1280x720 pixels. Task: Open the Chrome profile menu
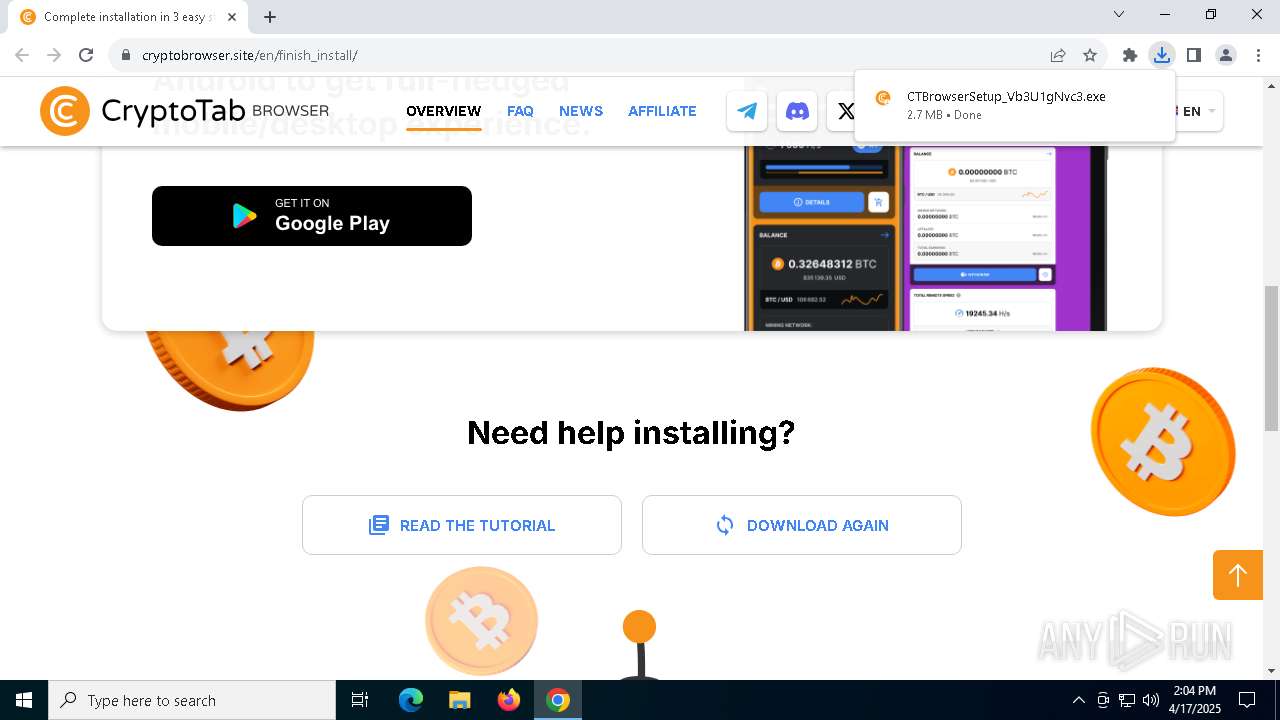pos(1226,55)
